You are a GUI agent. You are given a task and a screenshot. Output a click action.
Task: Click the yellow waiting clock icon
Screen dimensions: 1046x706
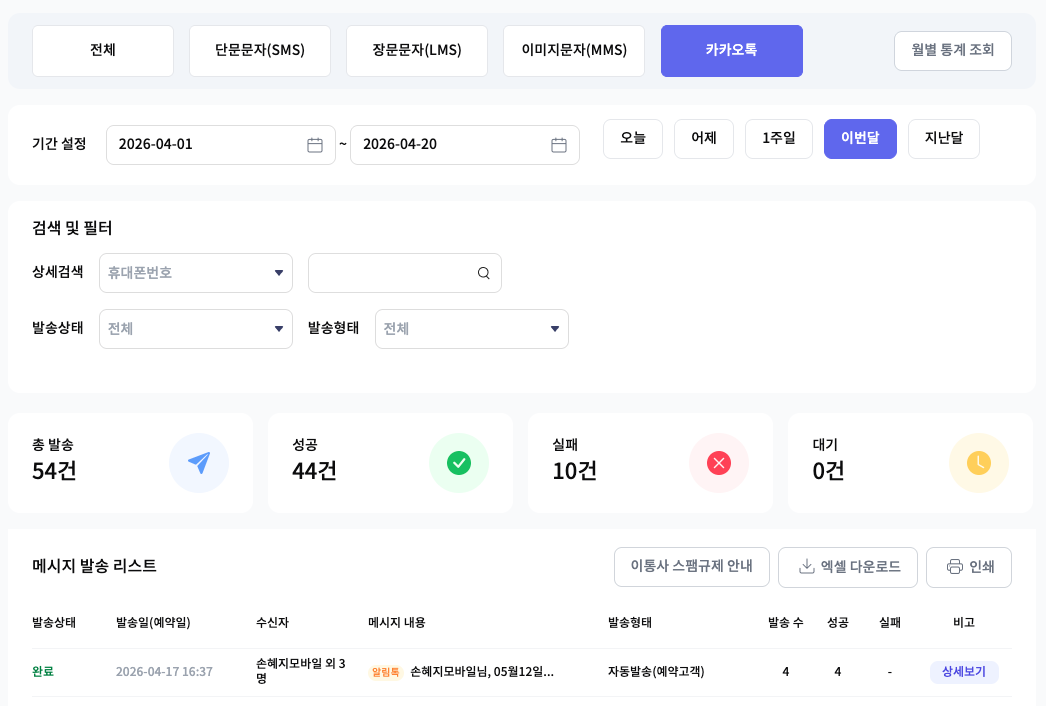978,463
